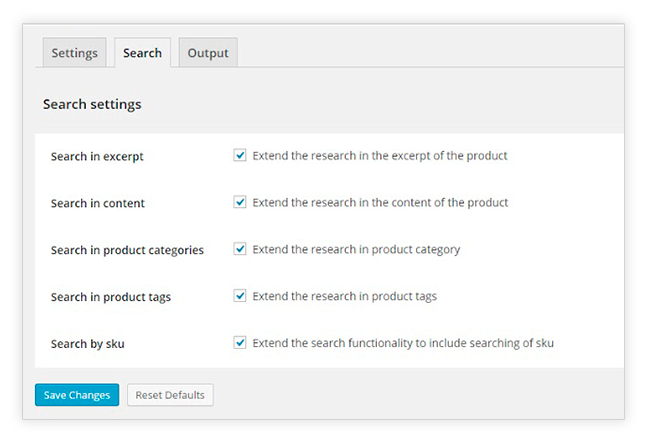
Task: Click the Save Changes button
Action: [77, 395]
